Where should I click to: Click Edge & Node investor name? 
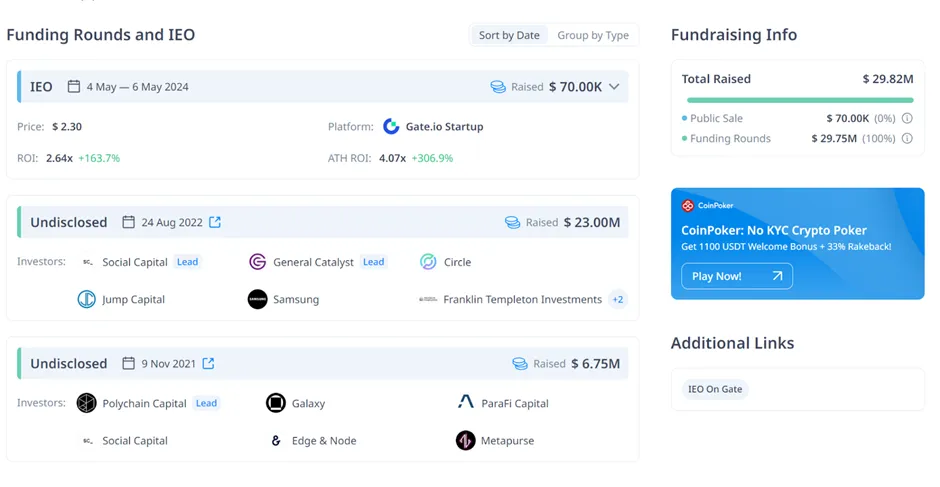coord(324,441)
